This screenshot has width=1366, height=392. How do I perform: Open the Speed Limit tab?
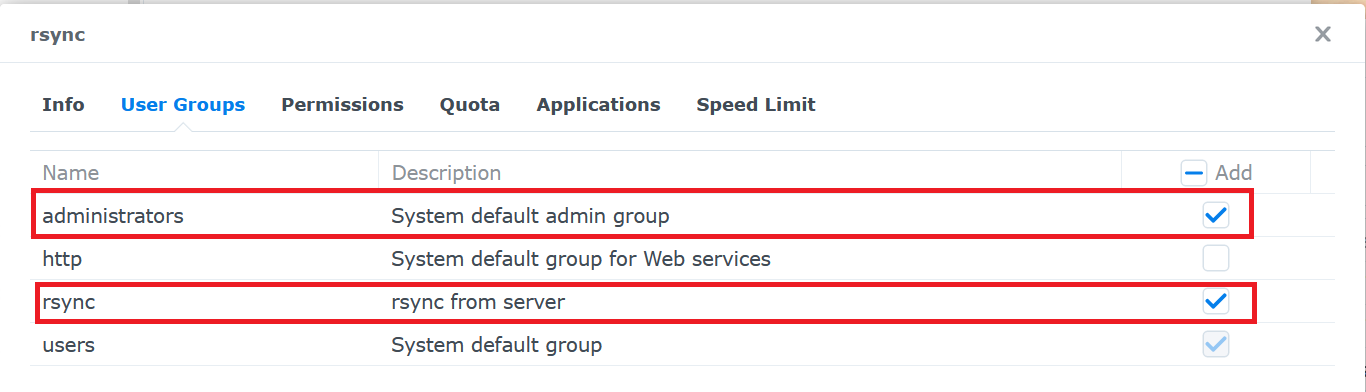756,104
